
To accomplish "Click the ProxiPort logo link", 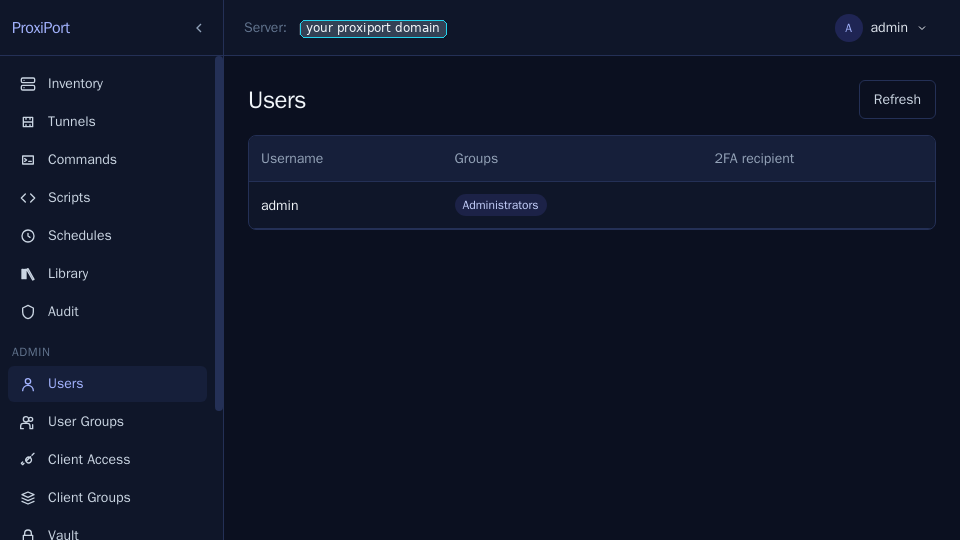I will 41,28.
